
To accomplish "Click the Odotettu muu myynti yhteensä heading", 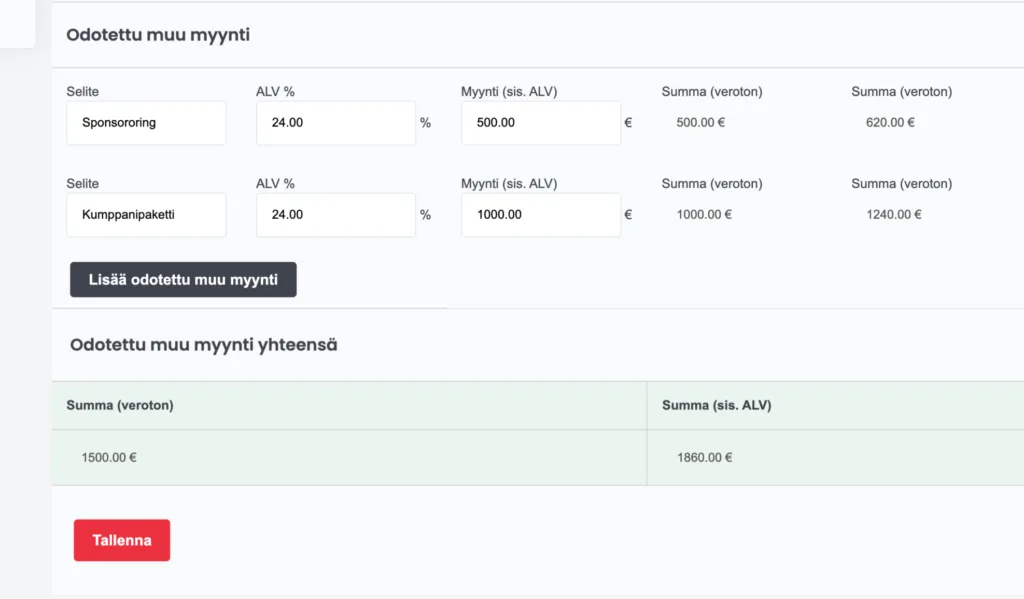I will 203,344.
